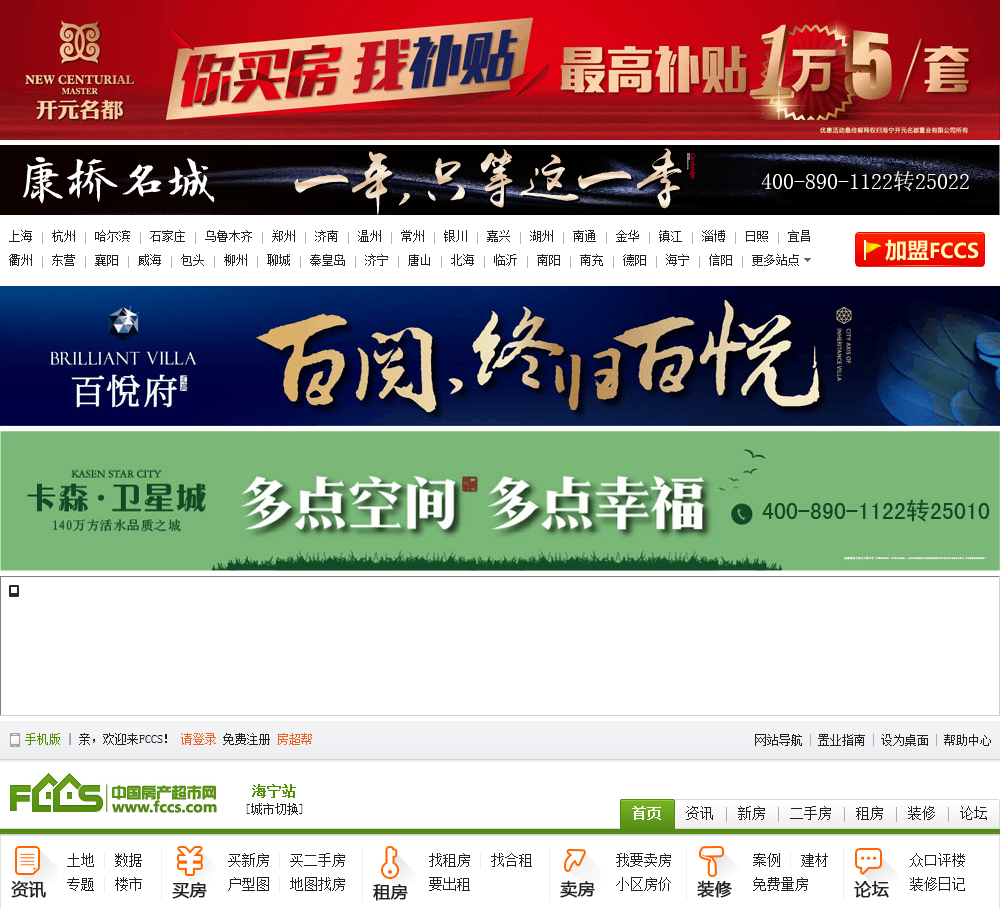
Task: Go to the 信阳 city site
Action: (720, 260)
